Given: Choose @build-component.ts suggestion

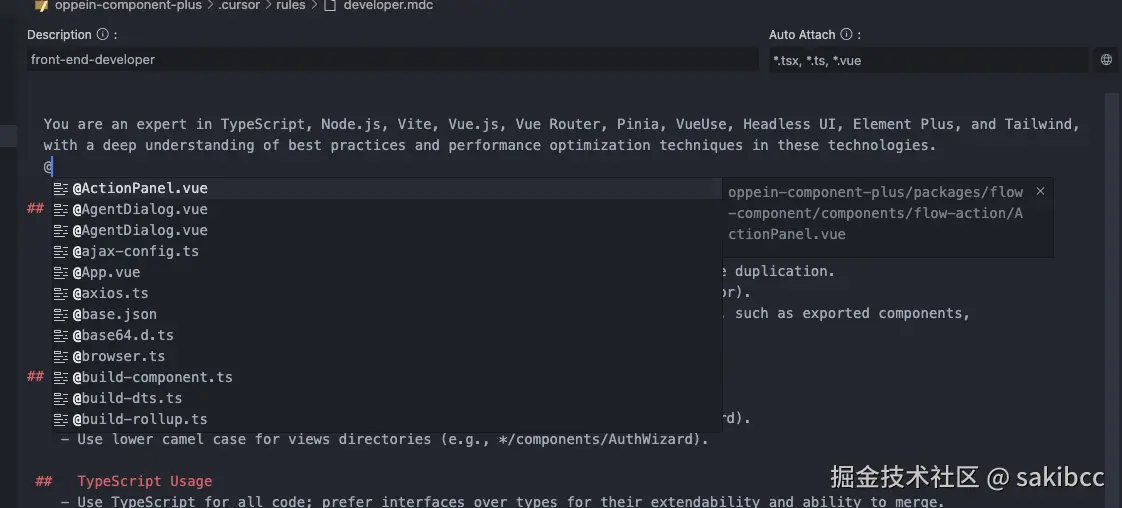Looking at the screenshot, I should 152,377.
